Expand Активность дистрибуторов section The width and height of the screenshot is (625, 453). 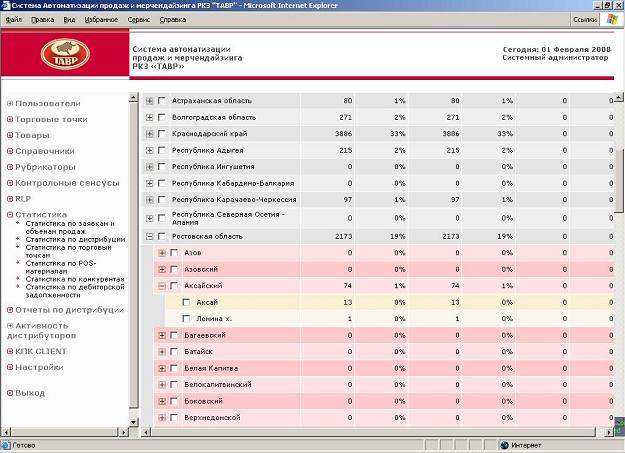tap(10, 326)
